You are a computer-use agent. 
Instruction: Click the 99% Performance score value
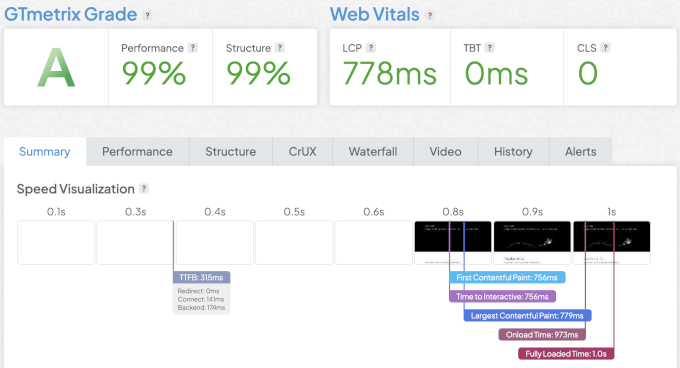(154, 73)
